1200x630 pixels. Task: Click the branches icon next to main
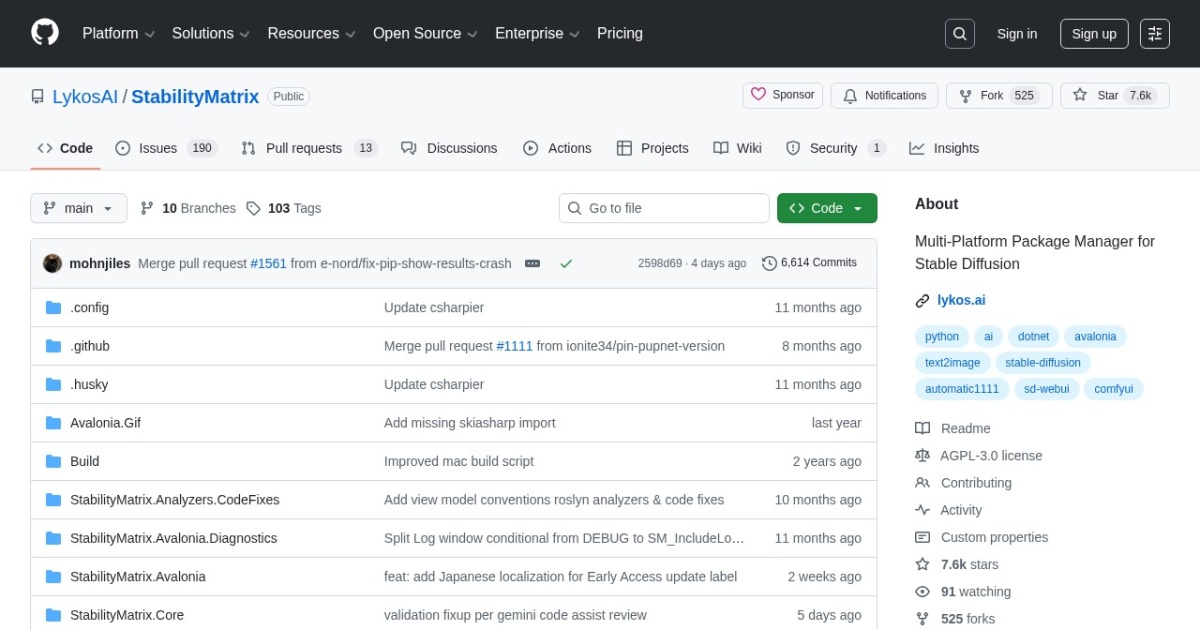click(147, 208)
